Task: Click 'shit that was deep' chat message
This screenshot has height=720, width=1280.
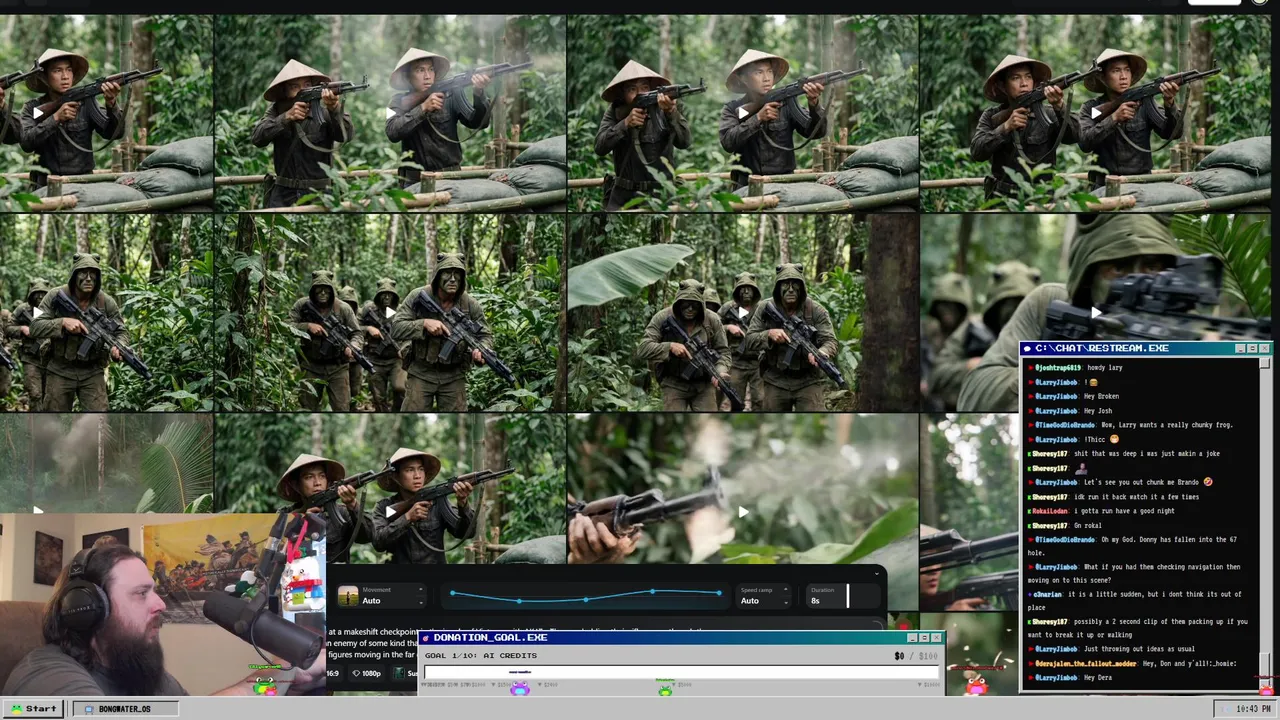Action: point(1146,454)
